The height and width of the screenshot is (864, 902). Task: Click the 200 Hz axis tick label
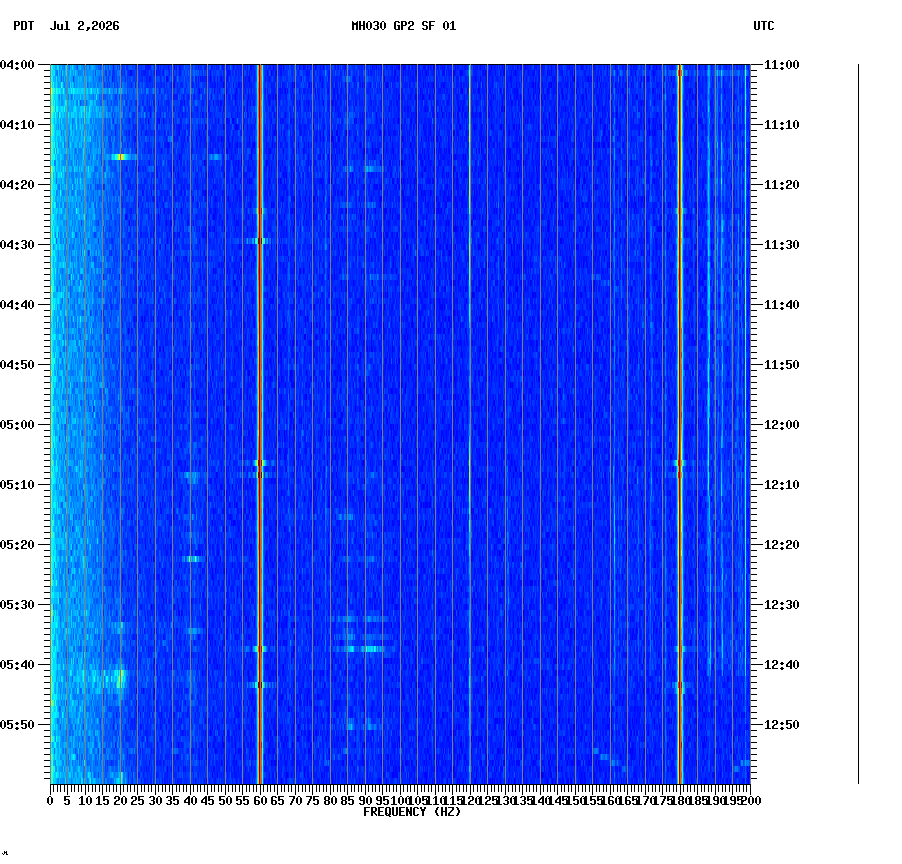751,801
